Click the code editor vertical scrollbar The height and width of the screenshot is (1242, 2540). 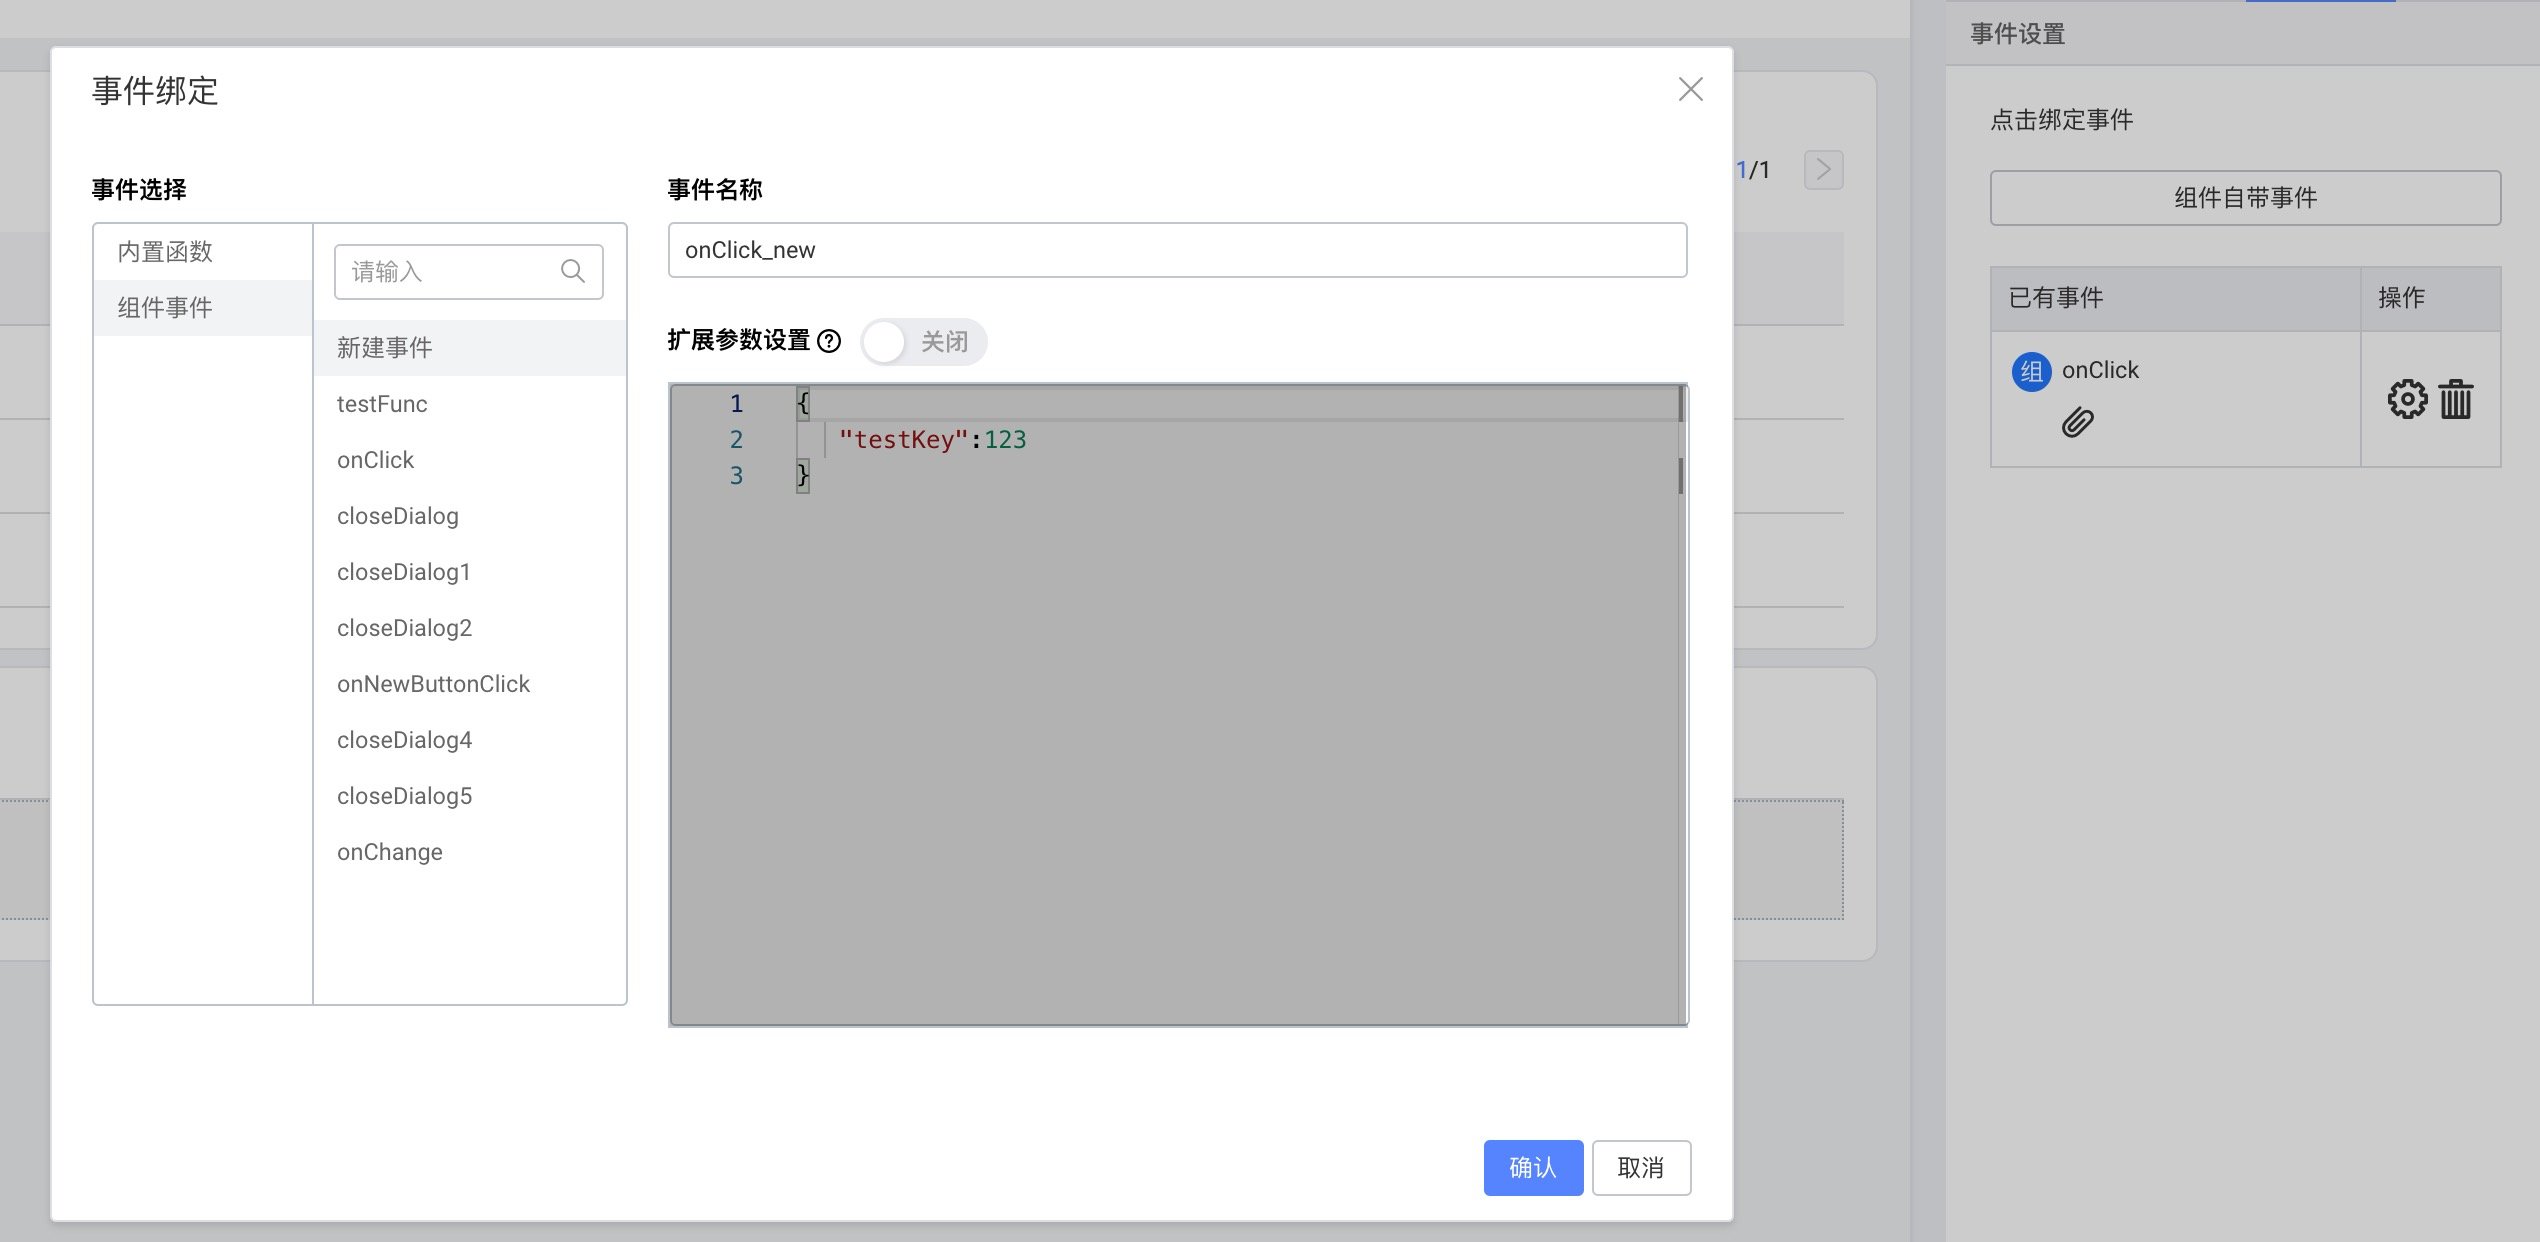(1681, 476)
